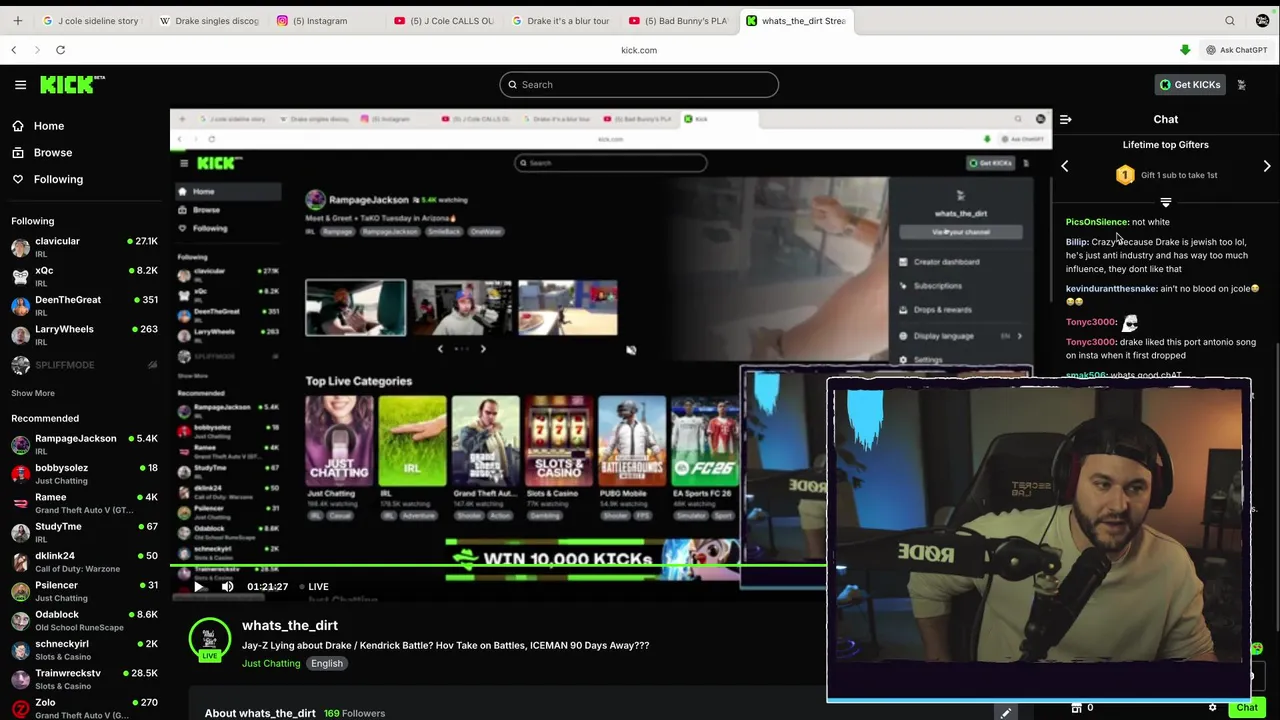Open DeenTheGreat in Following list

84,306
